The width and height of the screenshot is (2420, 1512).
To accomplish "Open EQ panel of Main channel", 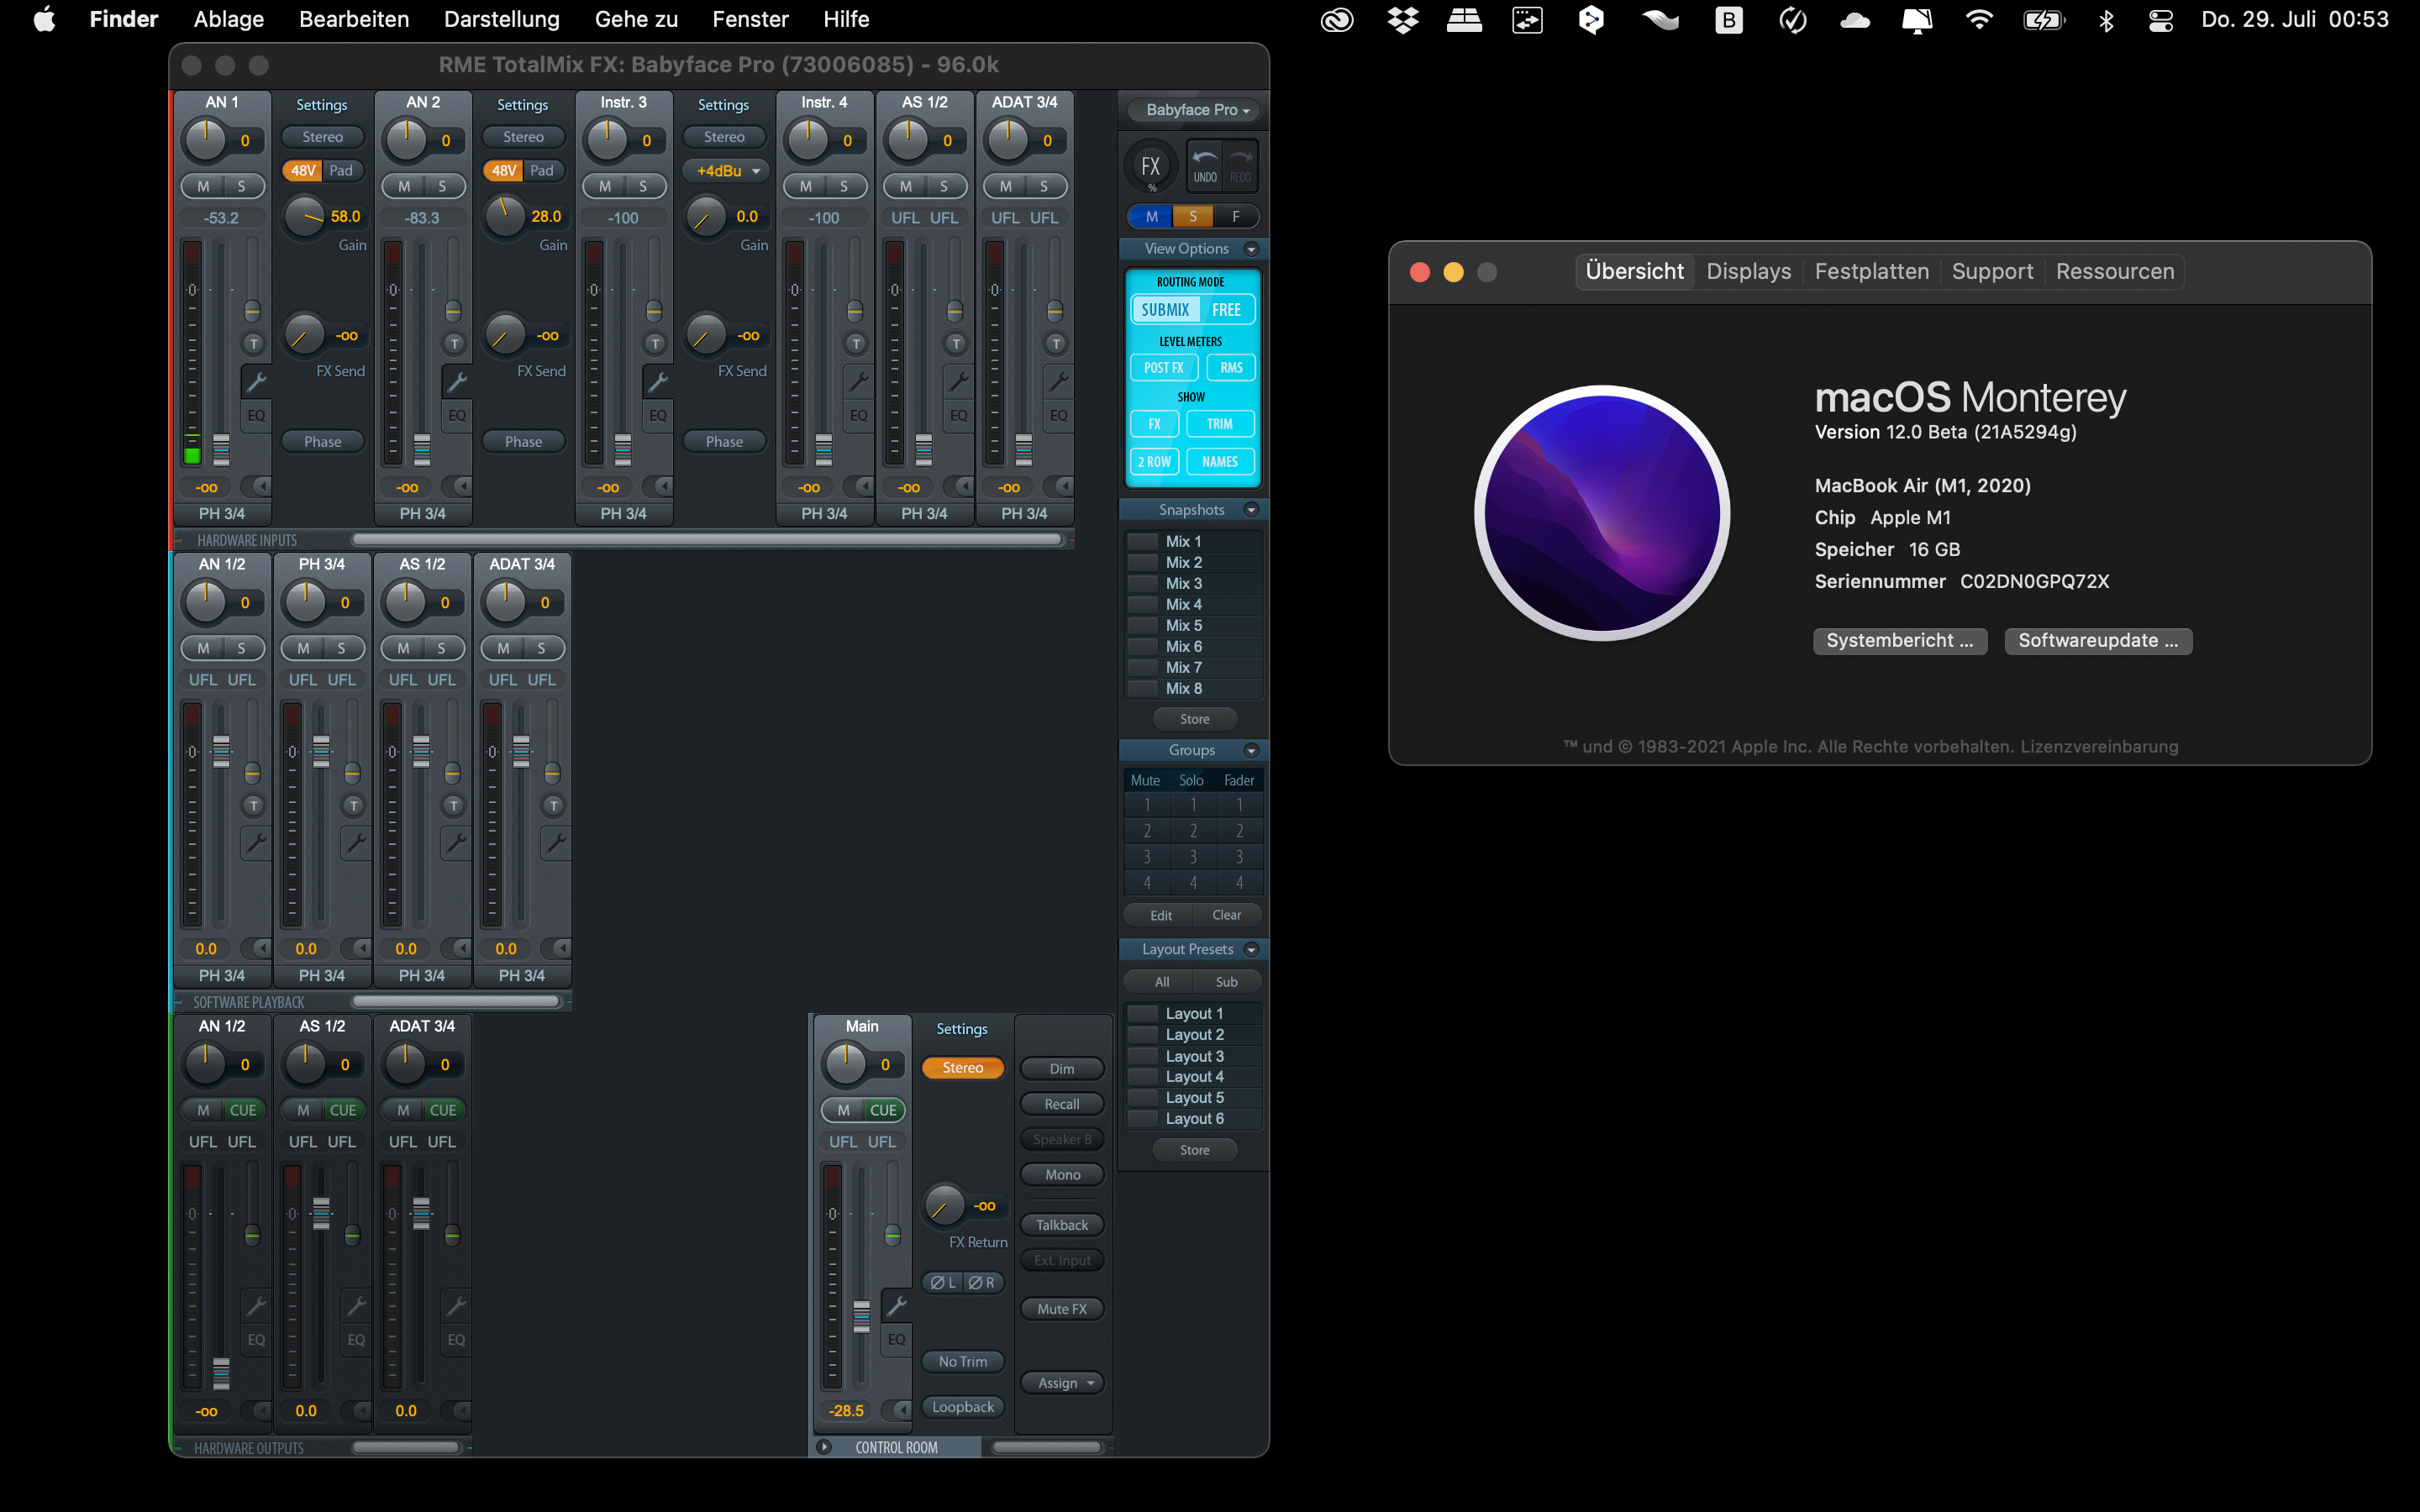I will 897,1339.
